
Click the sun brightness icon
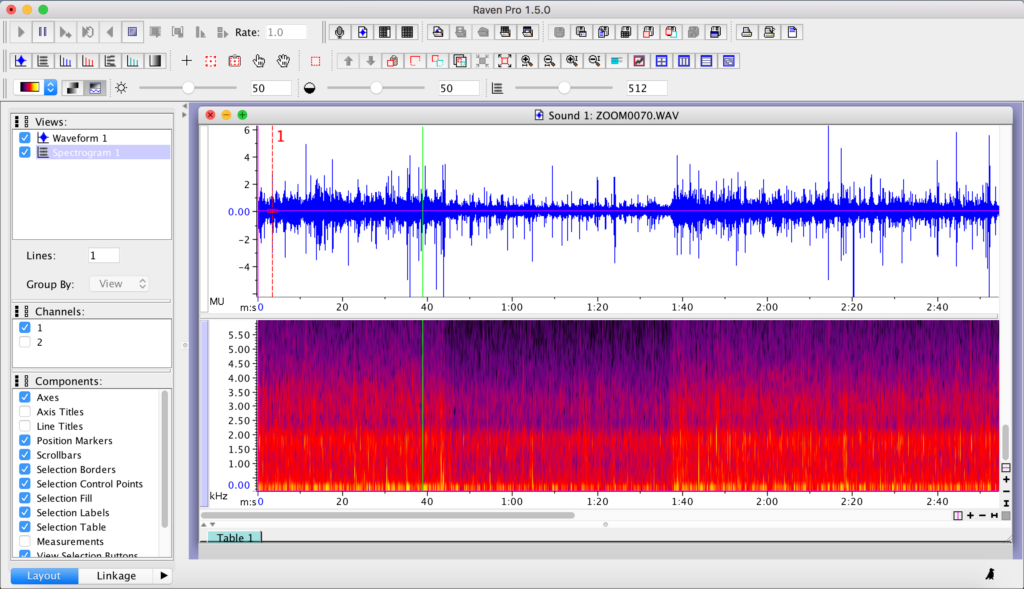[x=121, y=88]
